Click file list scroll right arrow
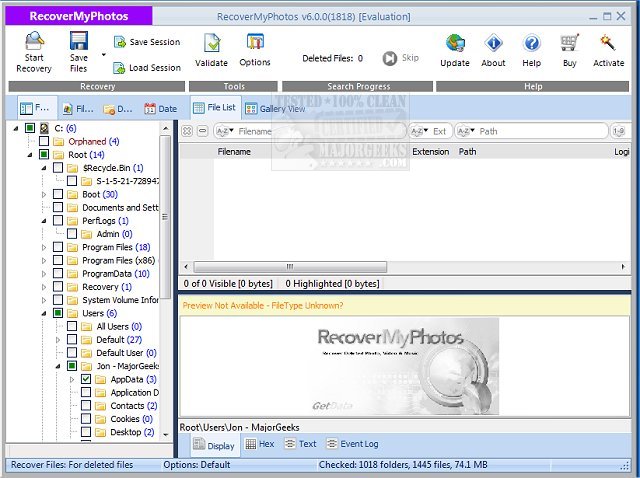The width and height of the screenshot is (640, 478). (x=623, y=267)
